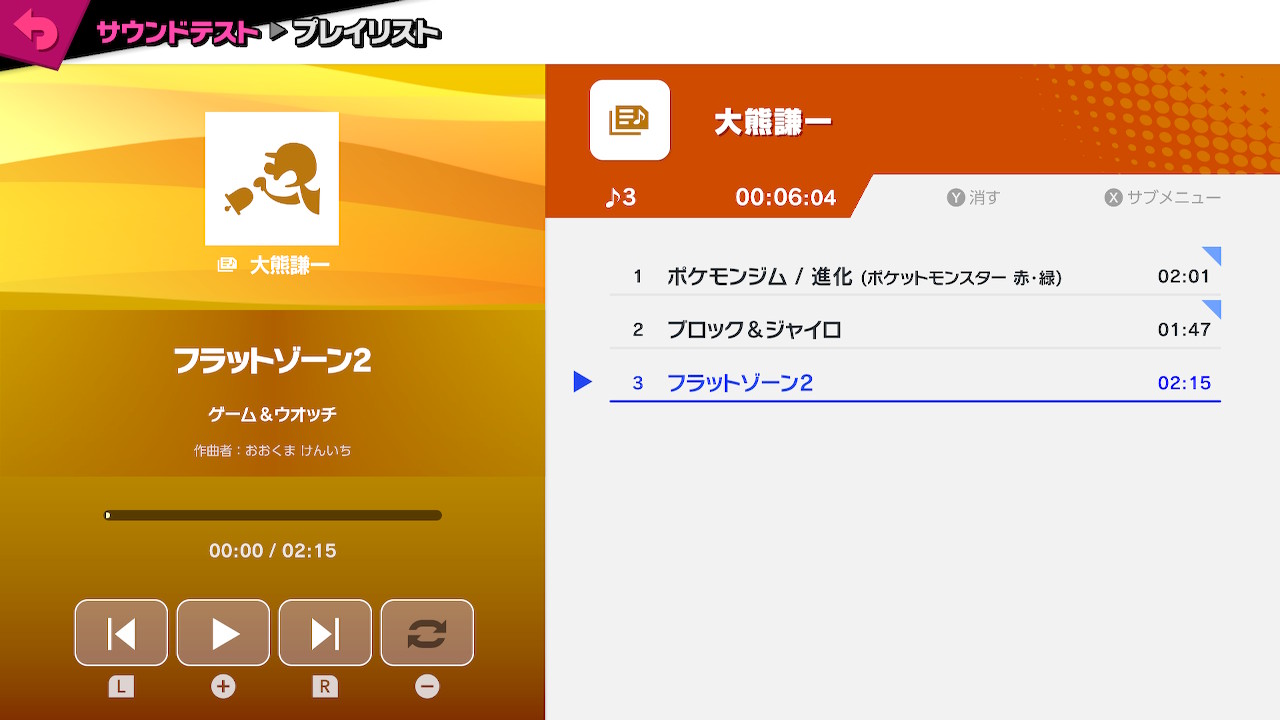This screenshot has width=1280, height=720.
Task: Click the 02:15 duration of track 3
Action: (x=1184, y=383)
